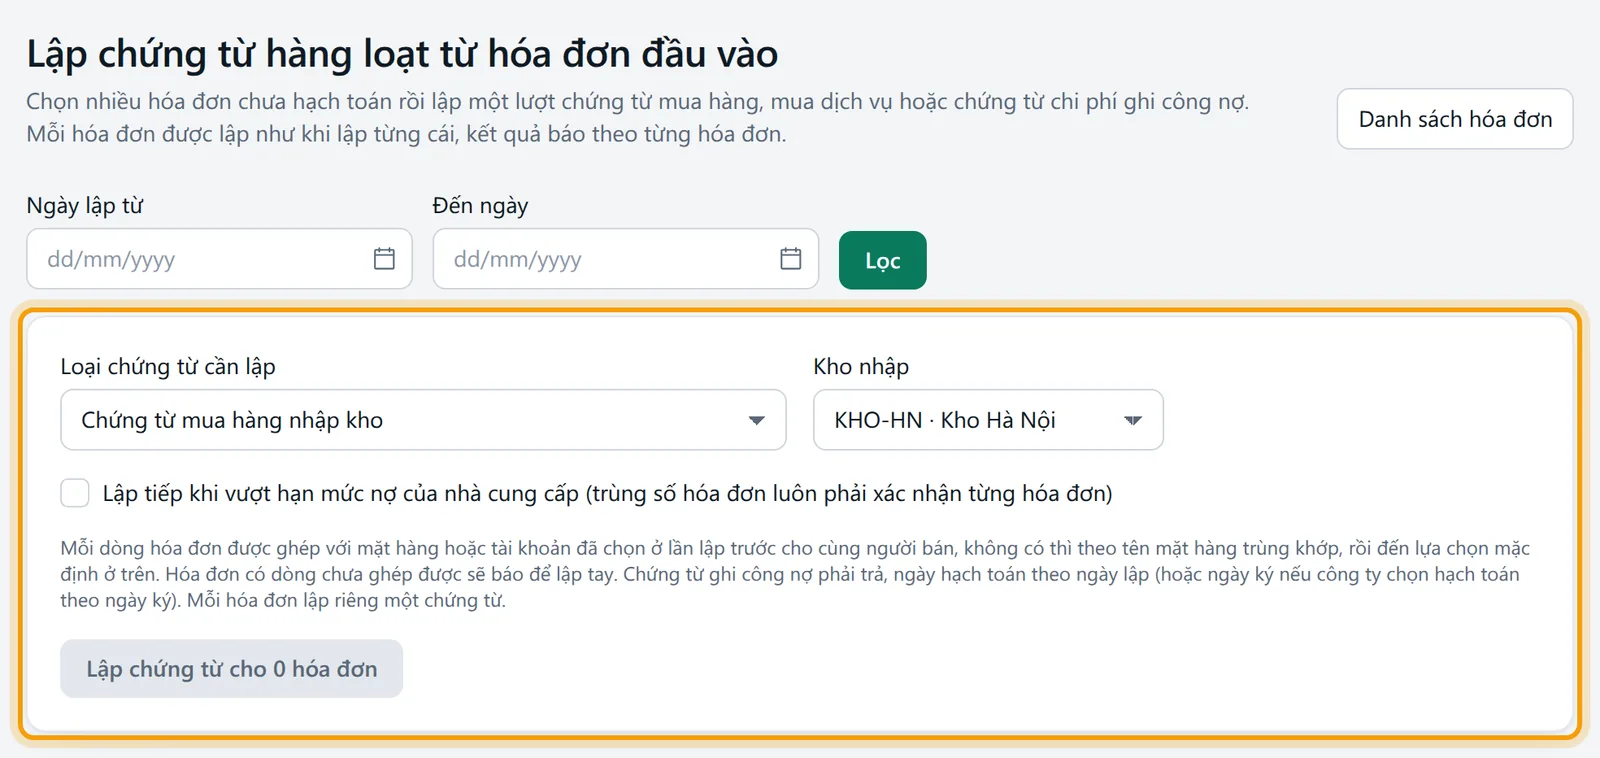Image resolution: width=1600 pixels, height=758 pixels.
Task: Click the green Lọc button
Action: pos(883,260)
